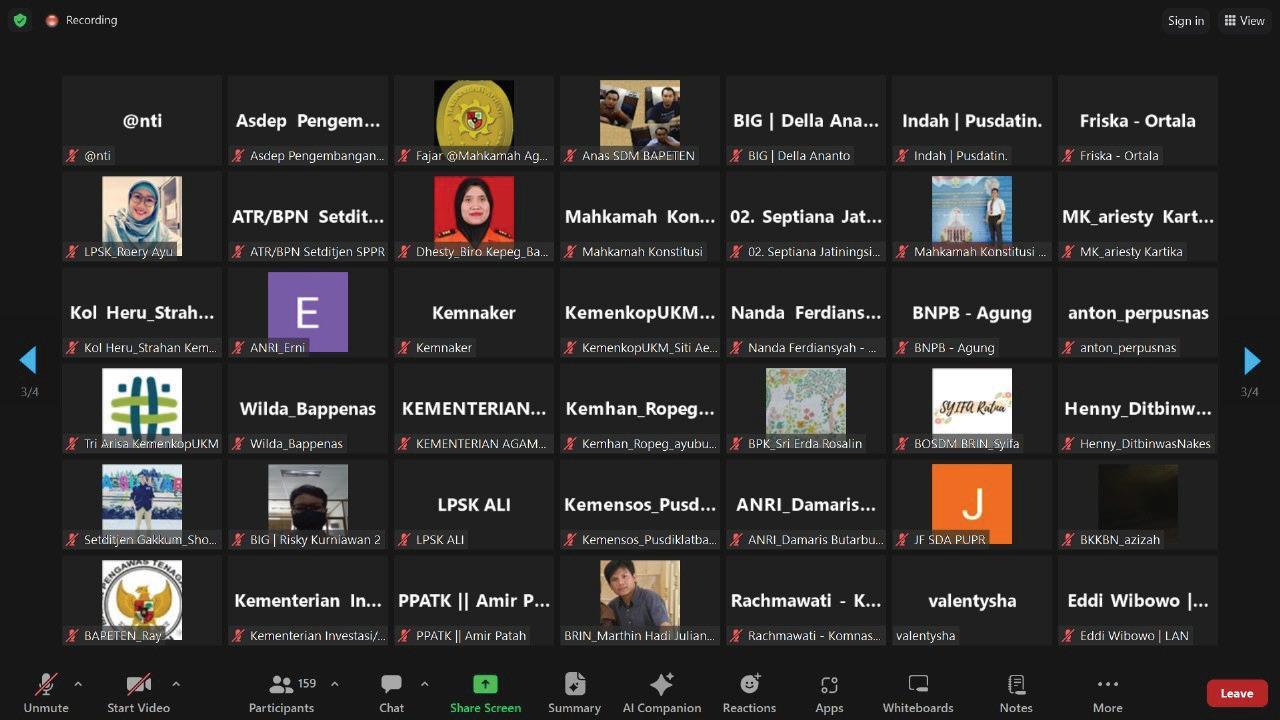The width and height of the screenshot is (1280, 720).
Task: Open the Chat panel
Action: (x=391, y=693)
